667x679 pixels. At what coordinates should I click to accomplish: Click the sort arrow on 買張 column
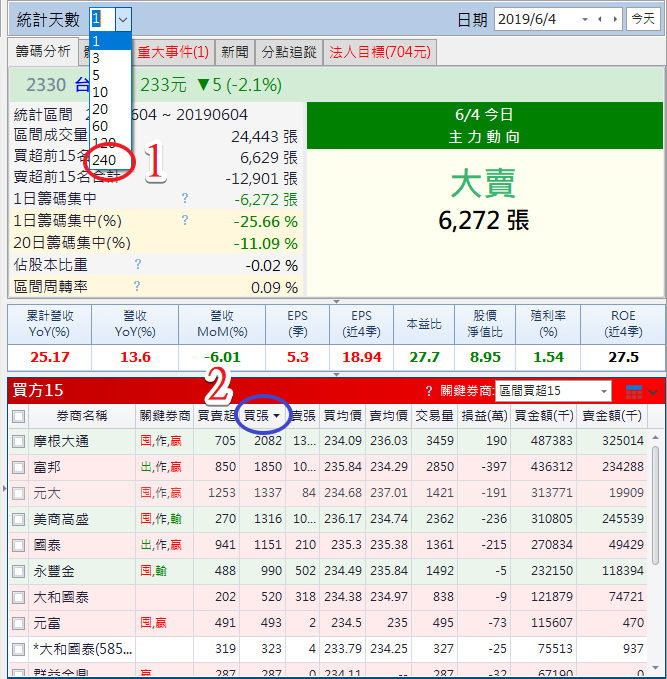tap(276, 415)
